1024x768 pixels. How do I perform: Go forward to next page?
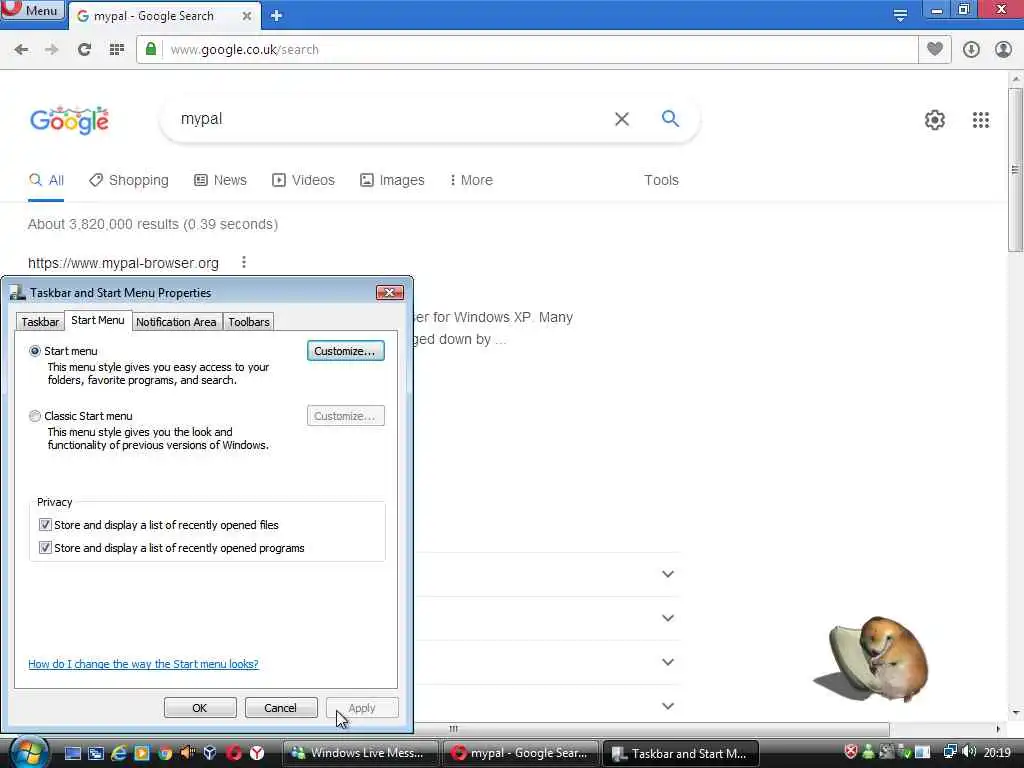click(x=52, y=50)
